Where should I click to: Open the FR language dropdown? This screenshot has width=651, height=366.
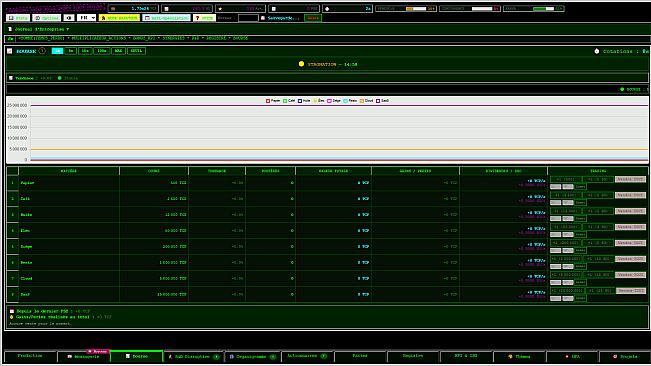[x=86, y=18]
